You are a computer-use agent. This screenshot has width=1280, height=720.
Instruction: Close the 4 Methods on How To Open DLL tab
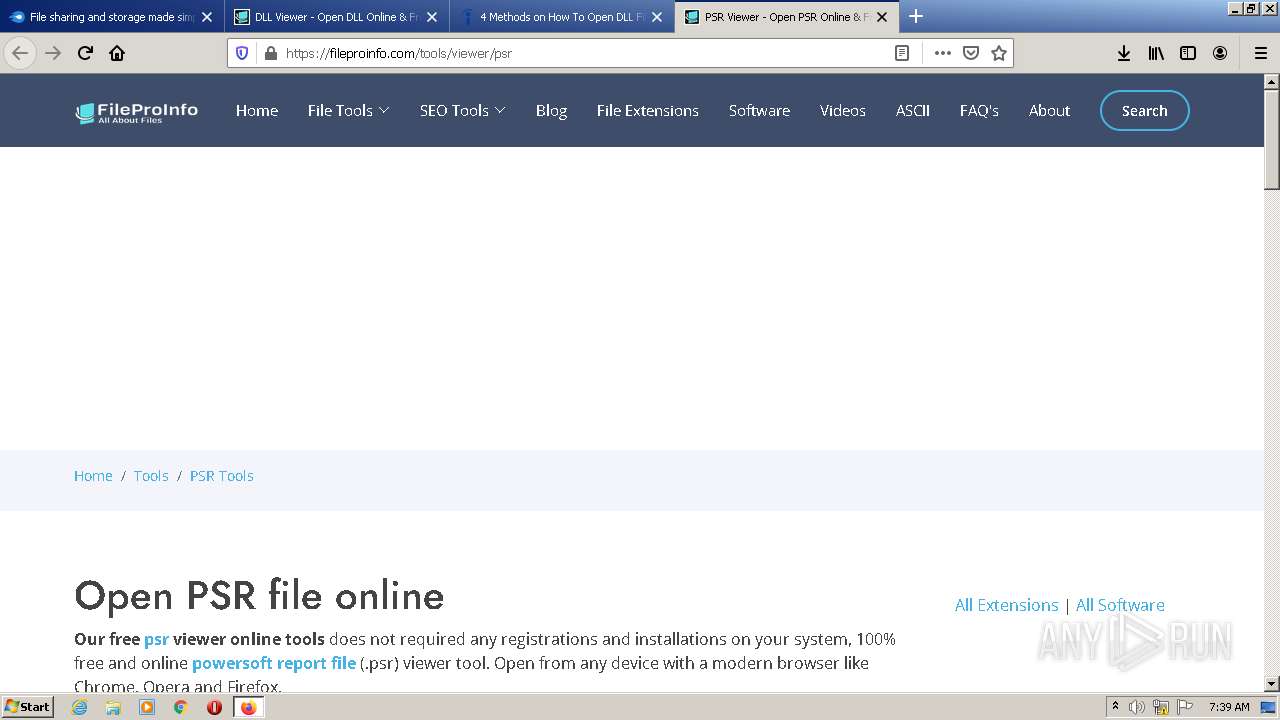pos(657,17)
